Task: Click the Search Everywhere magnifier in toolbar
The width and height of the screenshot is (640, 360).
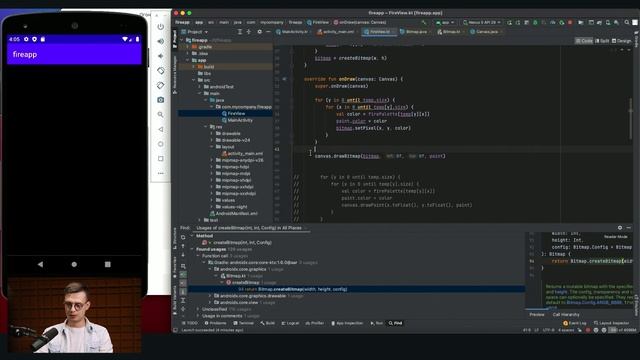Action: (x=627, y=22)
